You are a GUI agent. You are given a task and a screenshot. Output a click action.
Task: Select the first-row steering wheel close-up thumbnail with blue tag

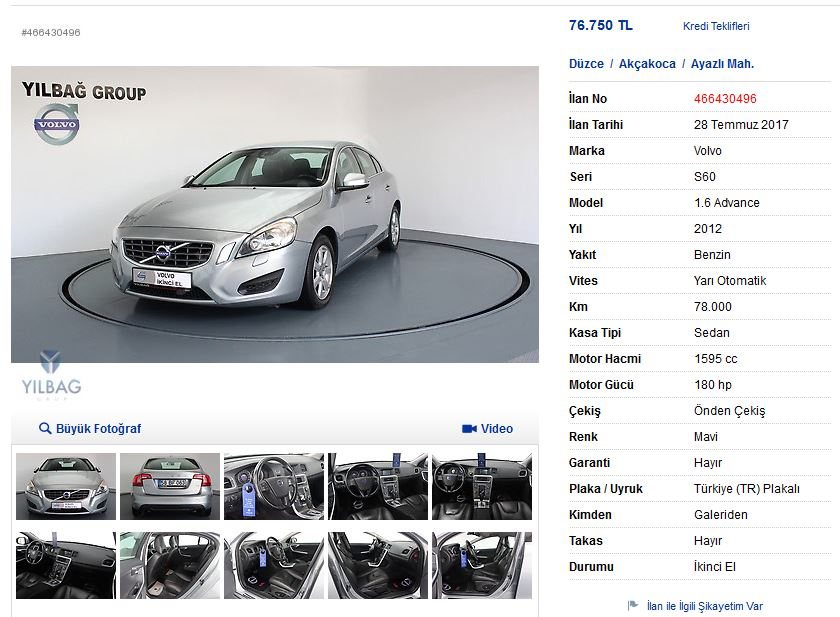point(274,486)
